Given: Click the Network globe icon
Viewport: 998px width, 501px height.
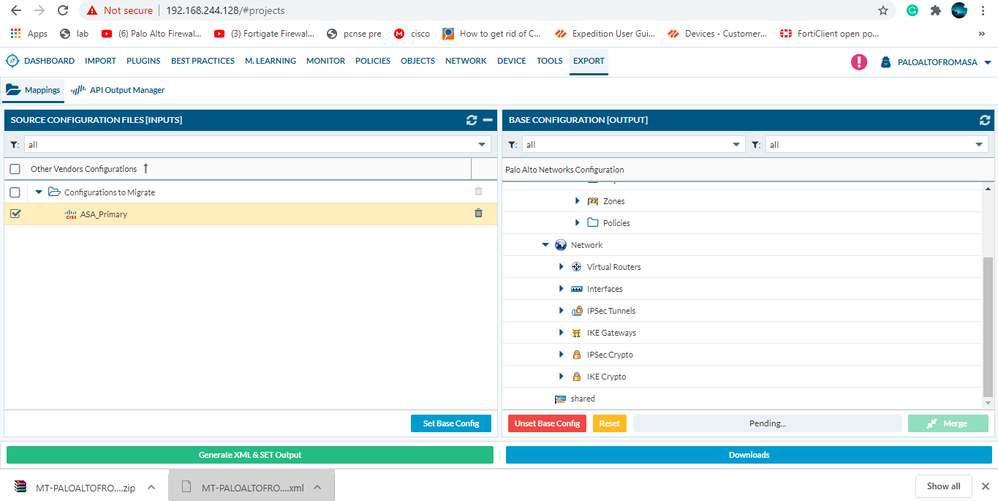Looking at the screenshot, I should tap(561, 244).
